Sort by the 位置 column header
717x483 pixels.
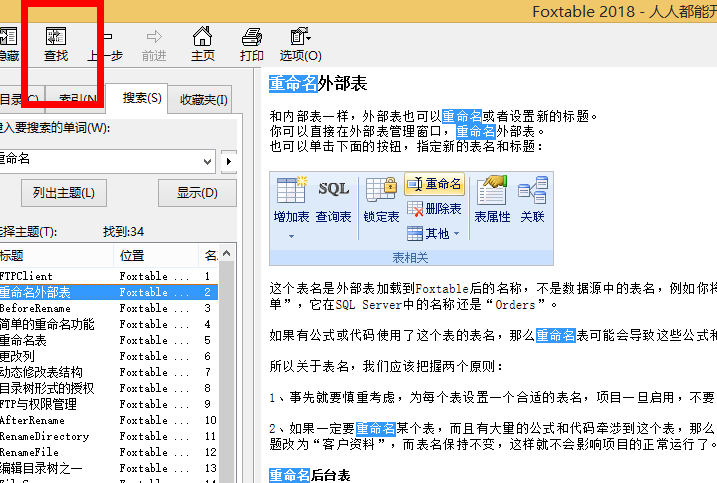156,256
